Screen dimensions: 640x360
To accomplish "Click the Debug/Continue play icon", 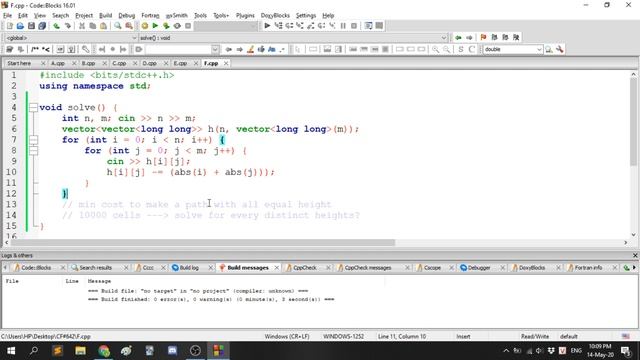I will [267, 26].
